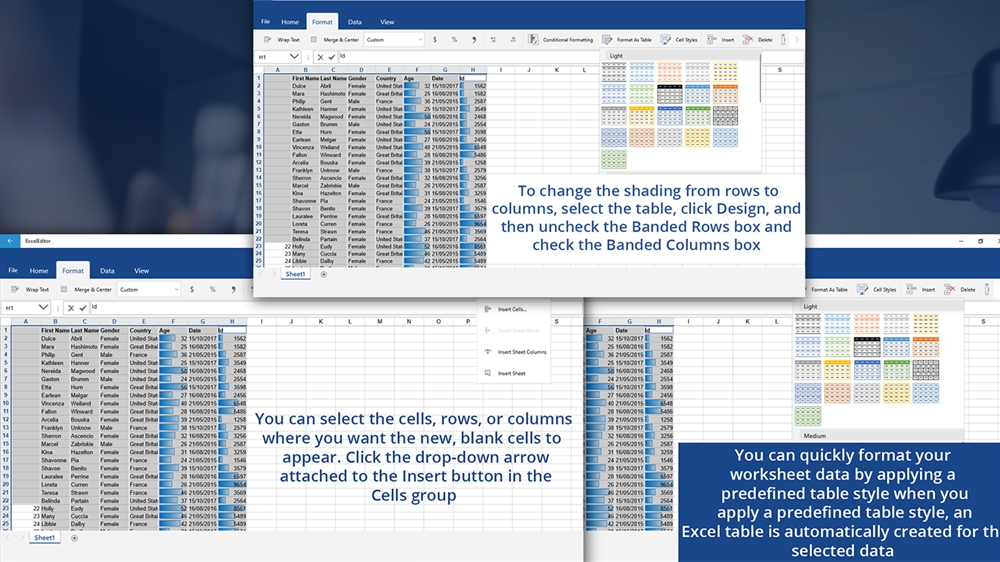Apply comma style in top window
Viewport: 1000px width, 562px height.
[473, 40]
